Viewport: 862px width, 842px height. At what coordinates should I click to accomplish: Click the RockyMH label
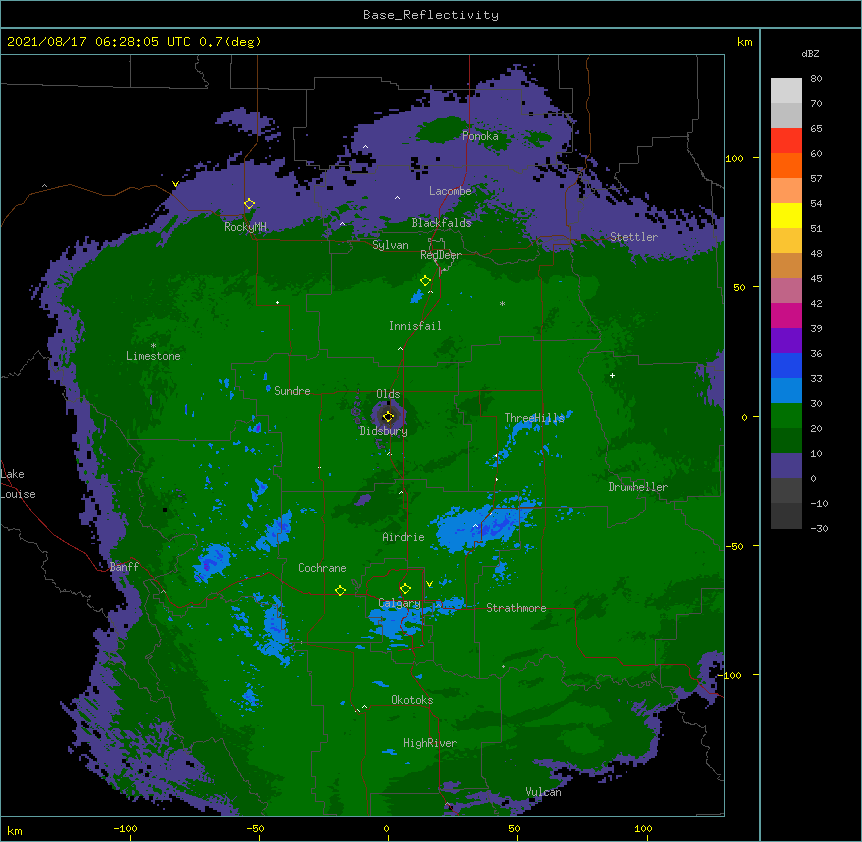pyautogui.click(x=245, y=227)
